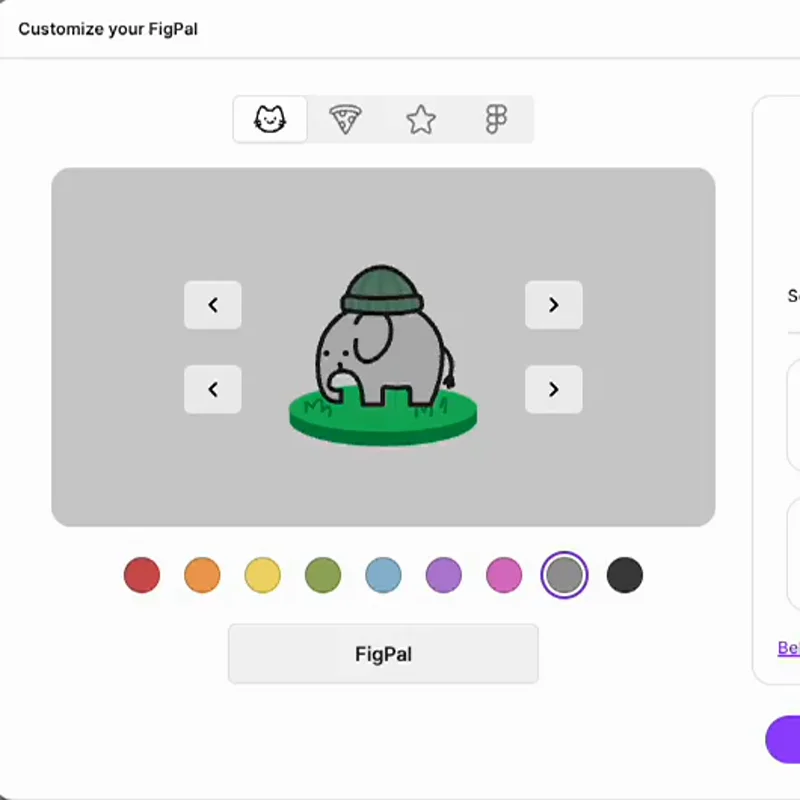
Task: Go to previous hat with upper left arrow
Action: [213, 305]
